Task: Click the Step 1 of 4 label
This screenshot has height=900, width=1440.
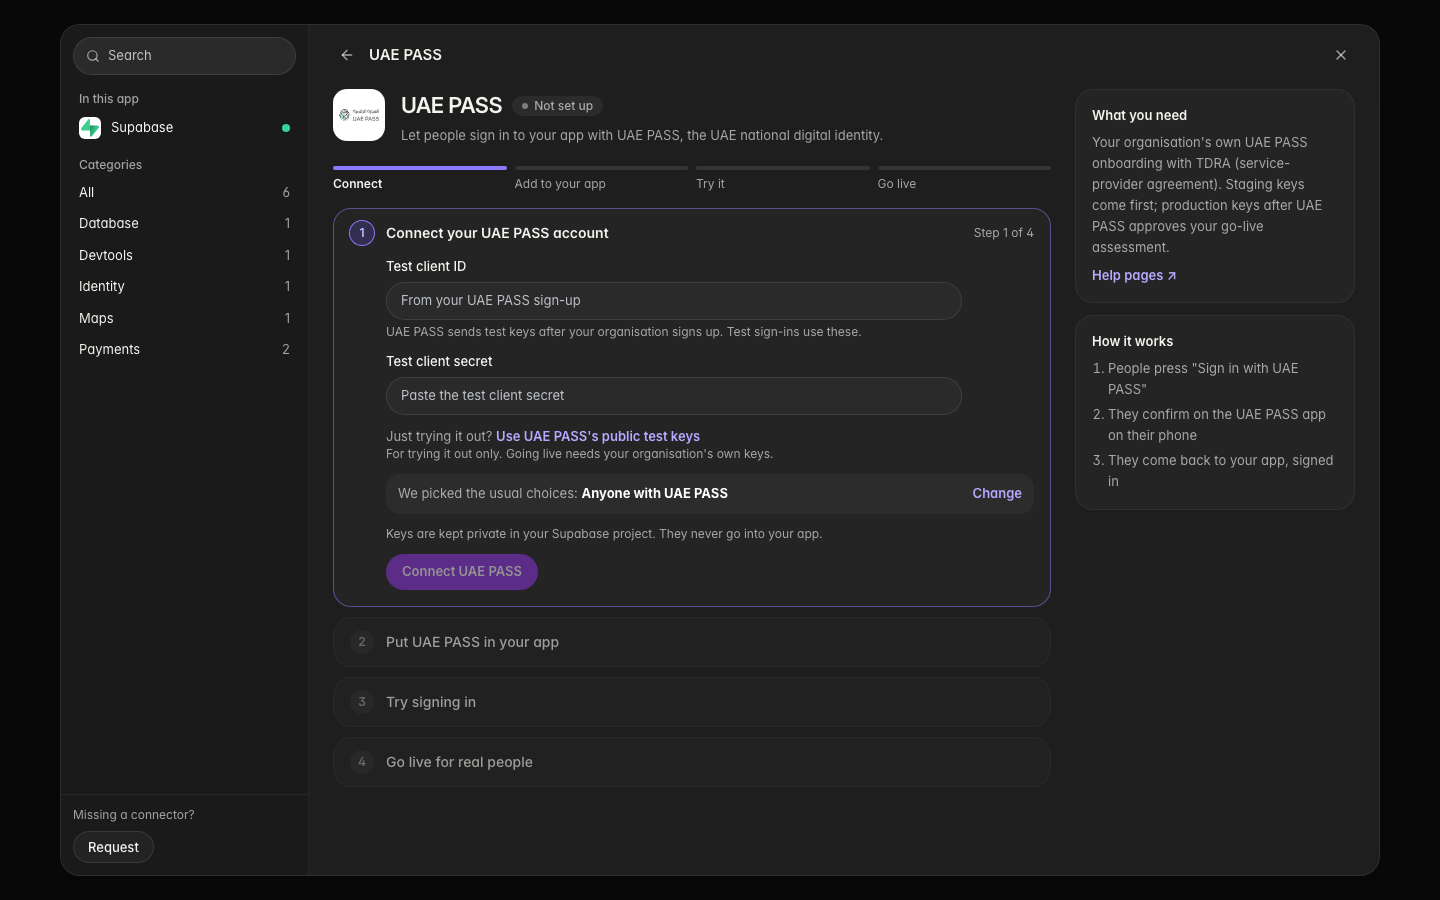Action: click(1004, 233)
